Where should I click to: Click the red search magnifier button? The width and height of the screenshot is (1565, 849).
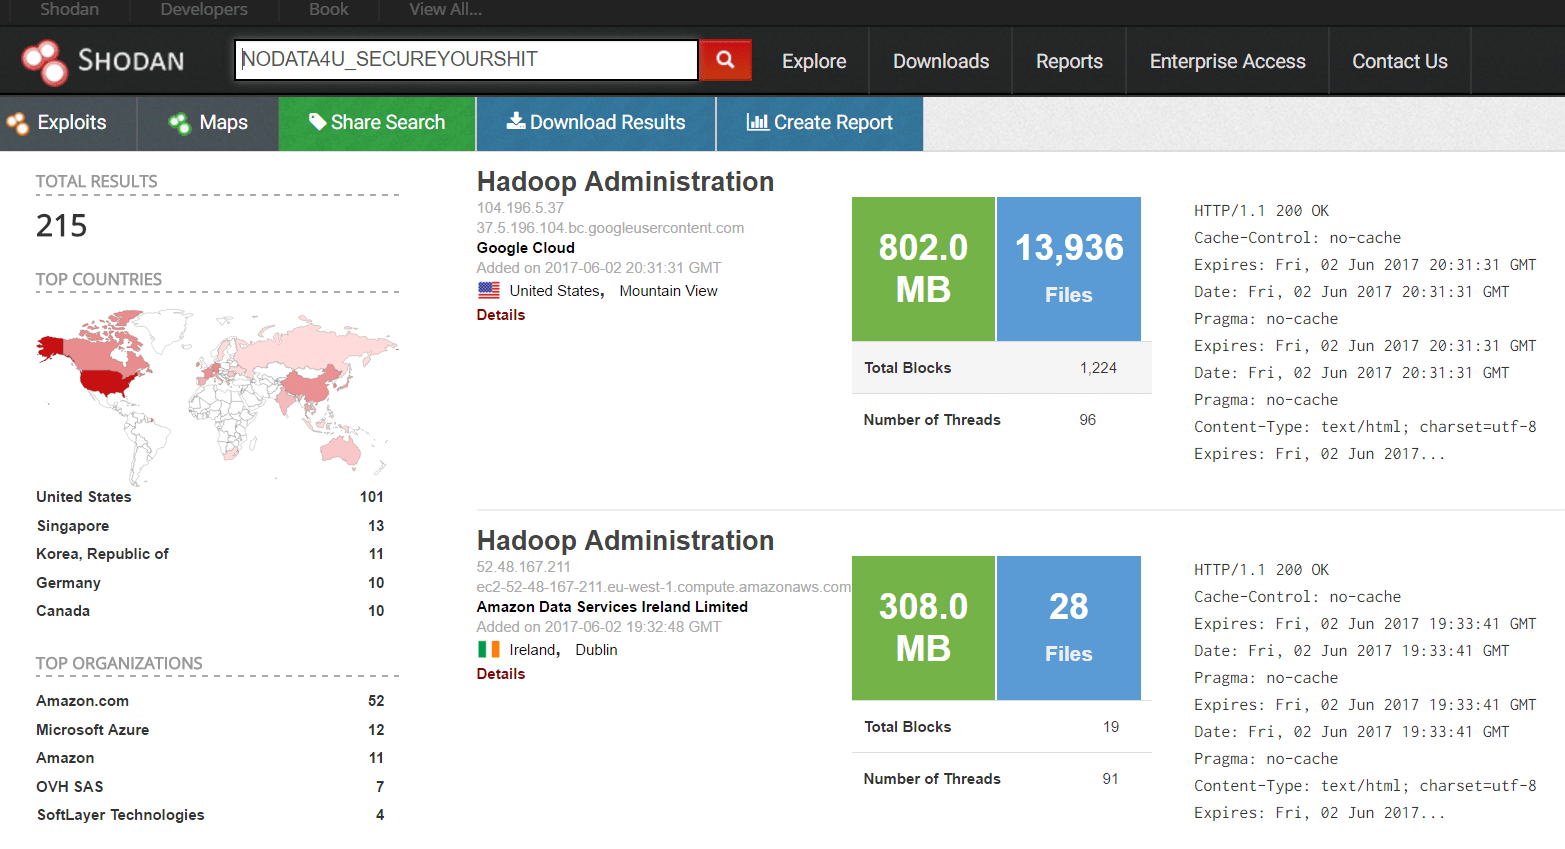[725, 60]
